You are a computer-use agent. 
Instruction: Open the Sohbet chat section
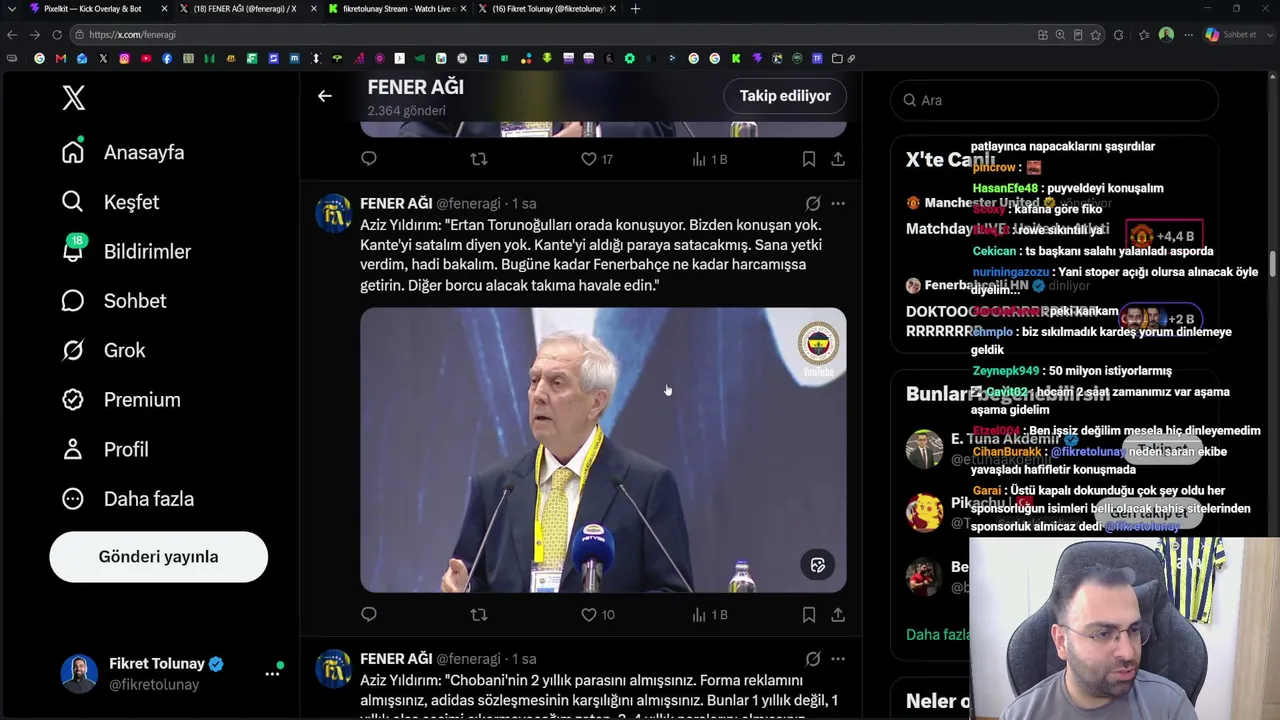(x=113, y=301)
